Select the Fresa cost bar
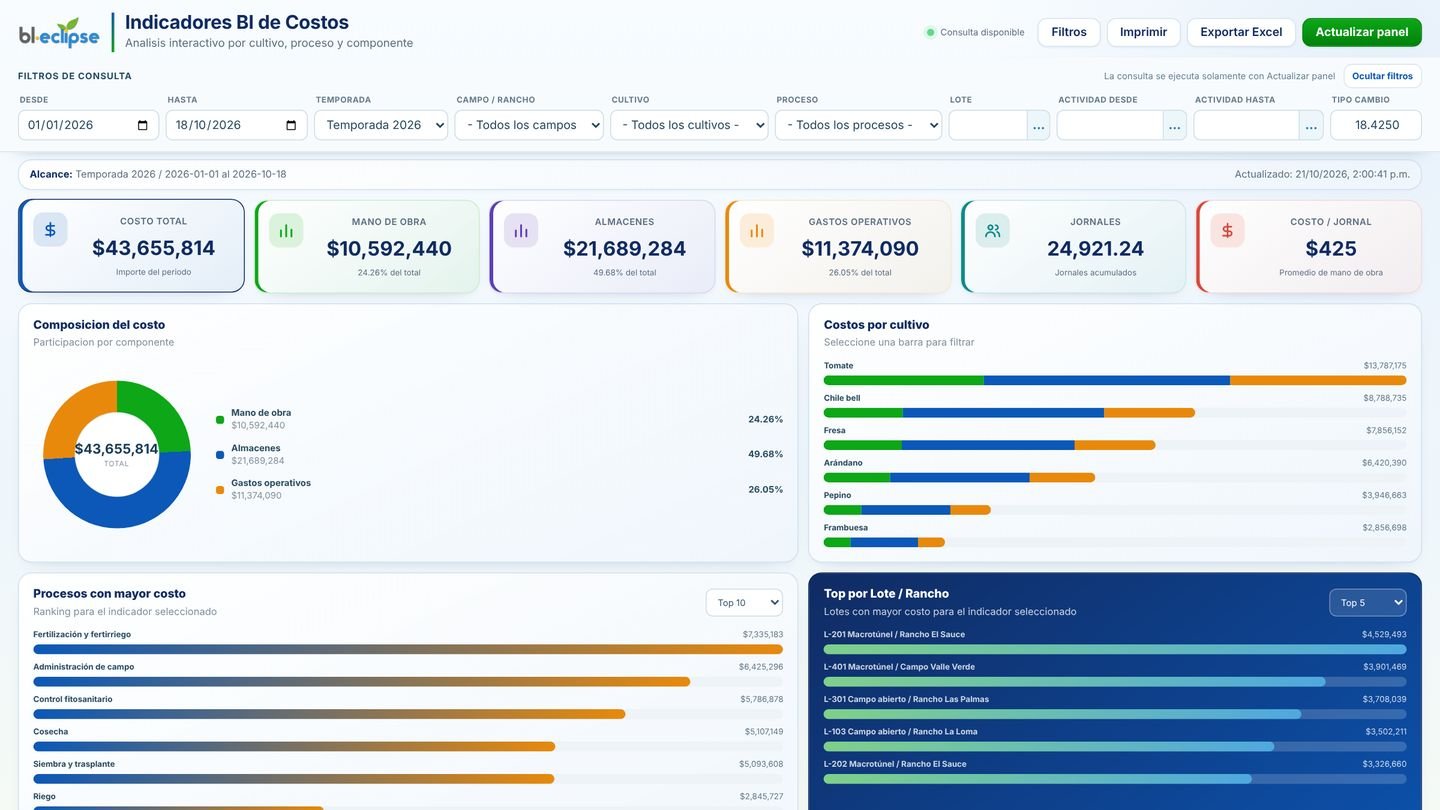This screenshot has width=1440, height=810. (x=1115, y=445)
